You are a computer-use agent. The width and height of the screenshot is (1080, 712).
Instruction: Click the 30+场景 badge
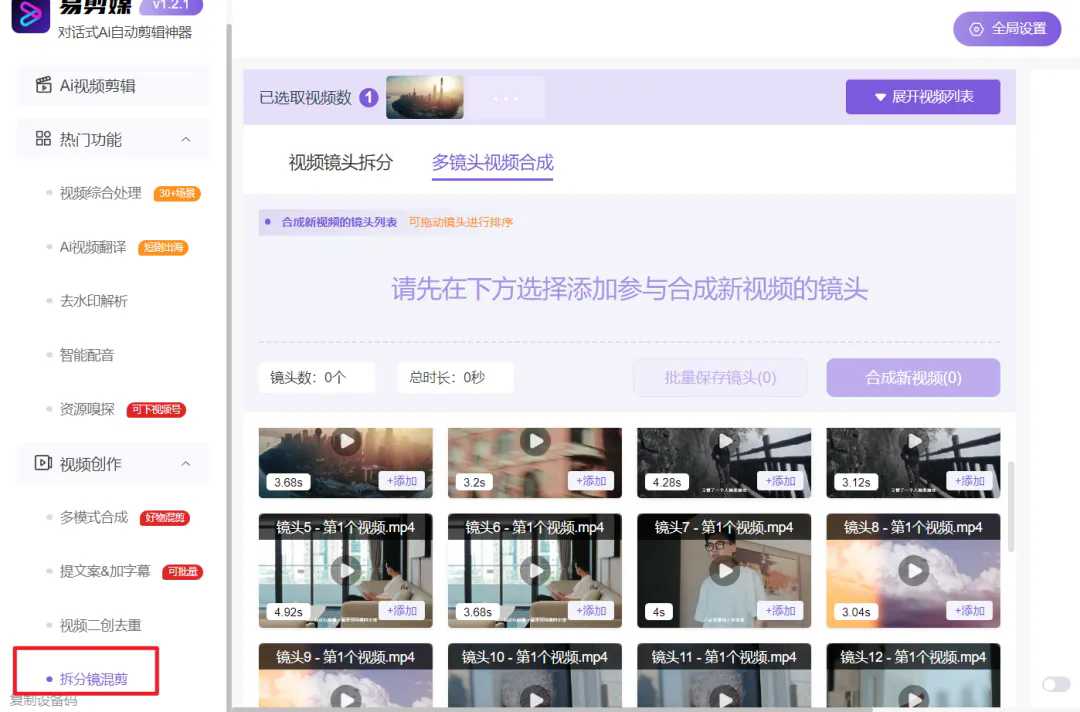[177, 193]
